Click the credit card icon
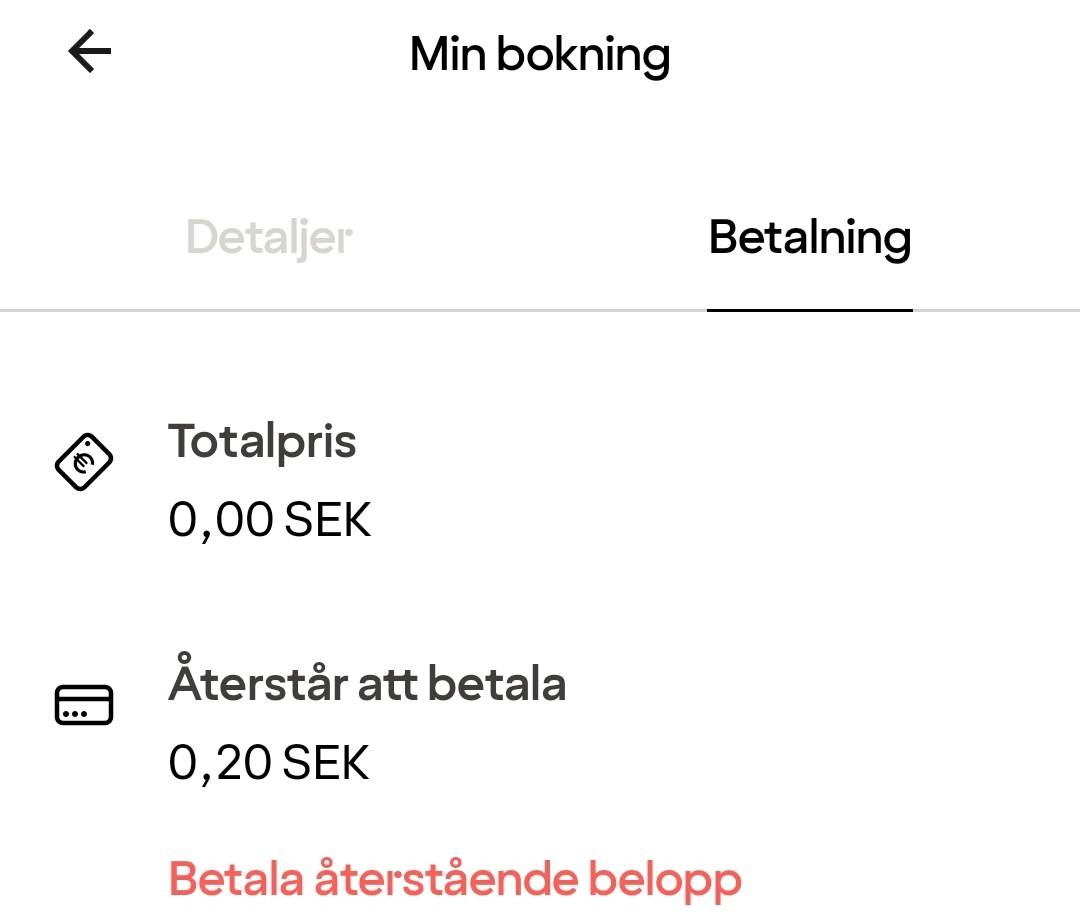The width and height of the screenshot is (1080, 923). (83, 705)
